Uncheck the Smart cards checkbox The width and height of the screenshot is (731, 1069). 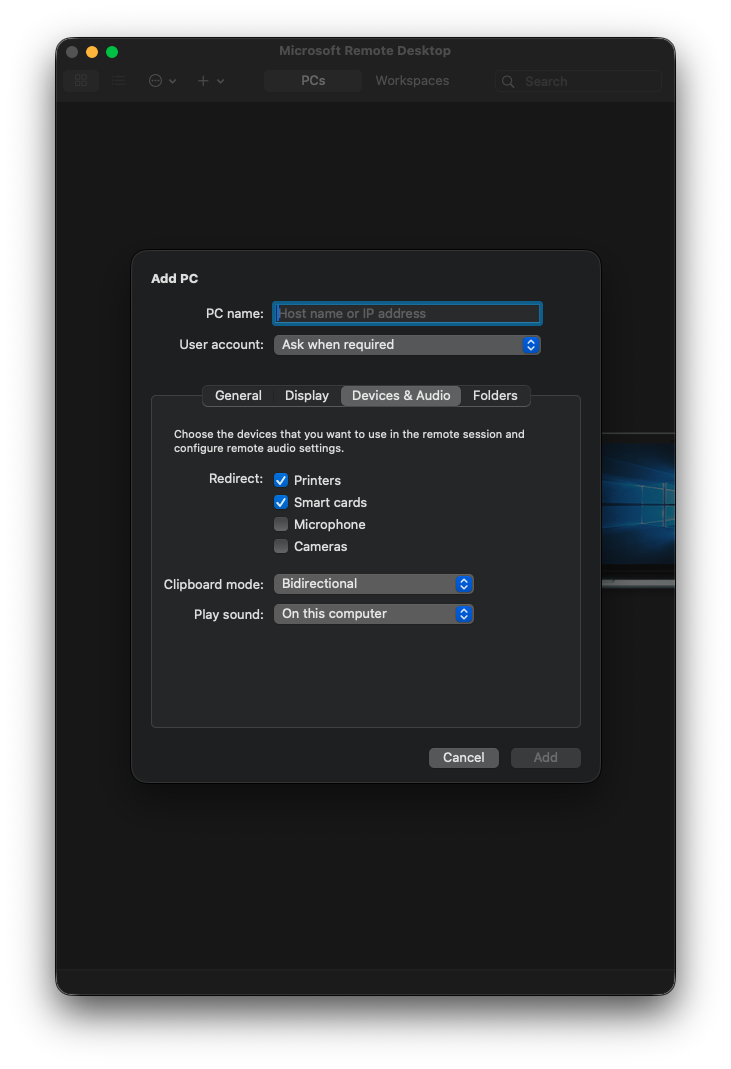(281, 502)
